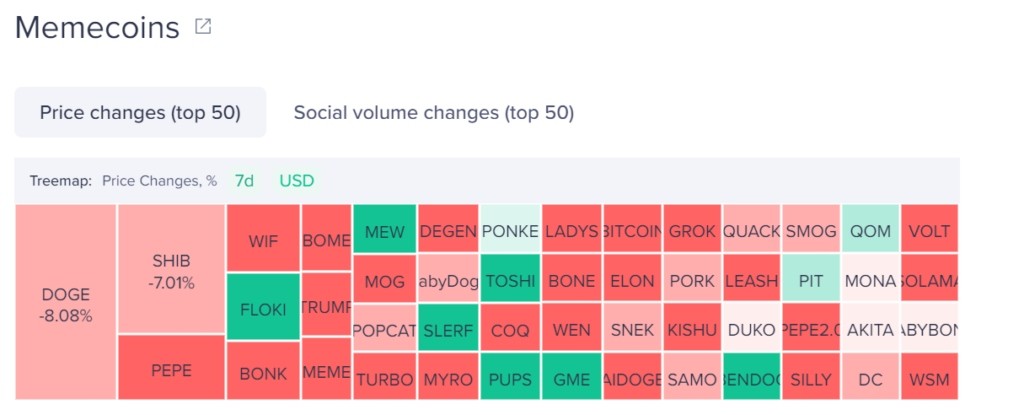This screenshot has width=1024, height=415.
Task: Choose the GME green tile
Action: pyautogui.click(x=571, y=376)
